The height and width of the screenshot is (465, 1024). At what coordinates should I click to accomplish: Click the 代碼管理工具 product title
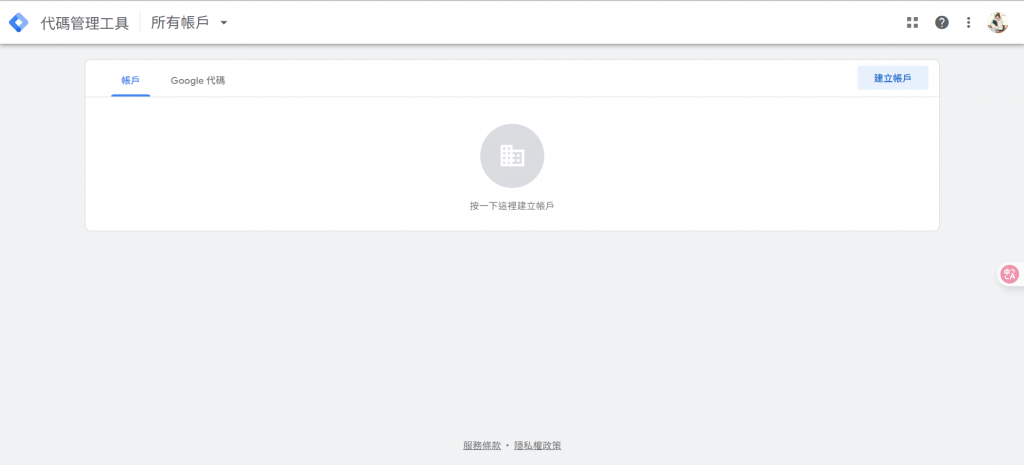pos(85,23)
